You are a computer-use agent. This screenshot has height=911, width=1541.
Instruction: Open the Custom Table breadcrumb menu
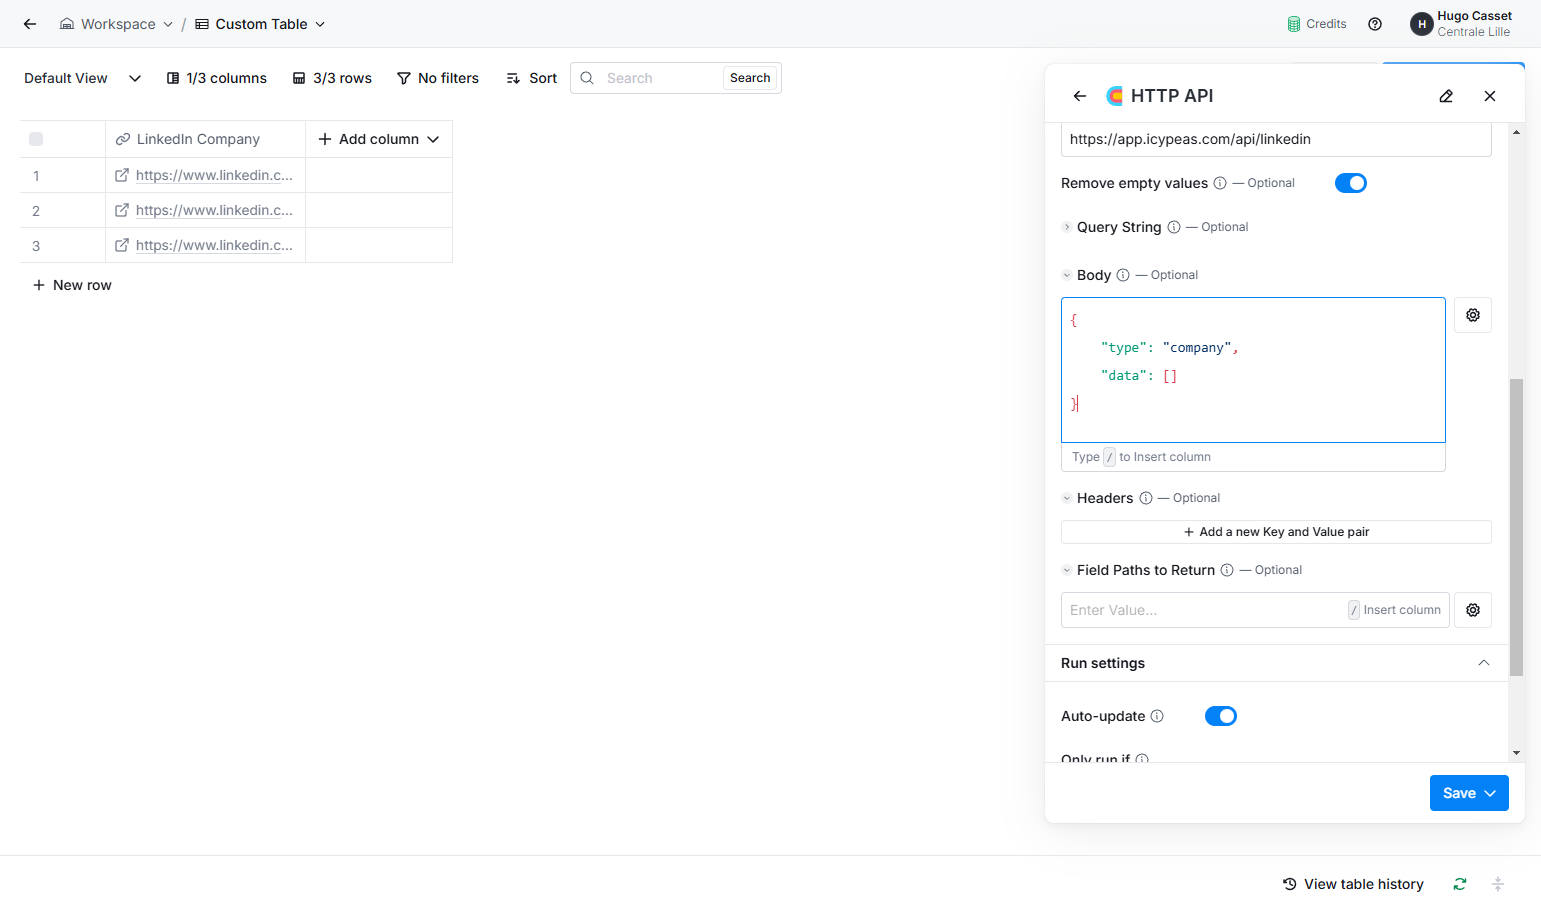pyautogui.click(x=260, y=24)
